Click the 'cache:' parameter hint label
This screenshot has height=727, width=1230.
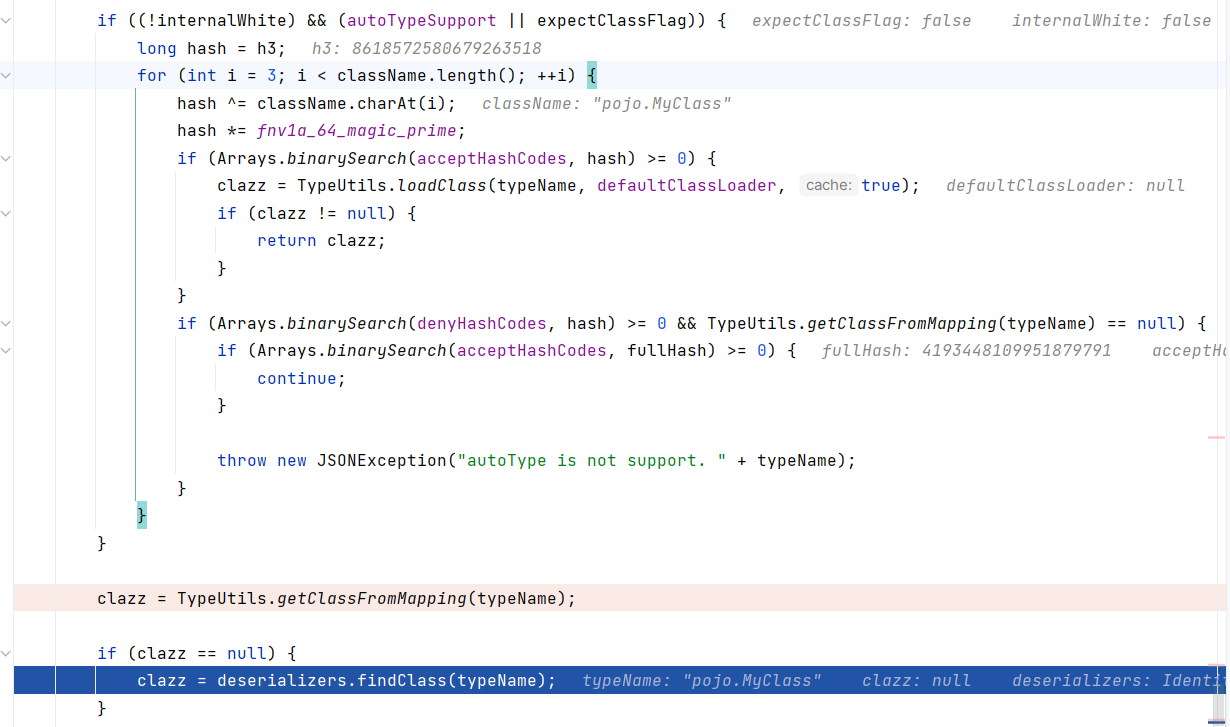(x=828, y=185)
